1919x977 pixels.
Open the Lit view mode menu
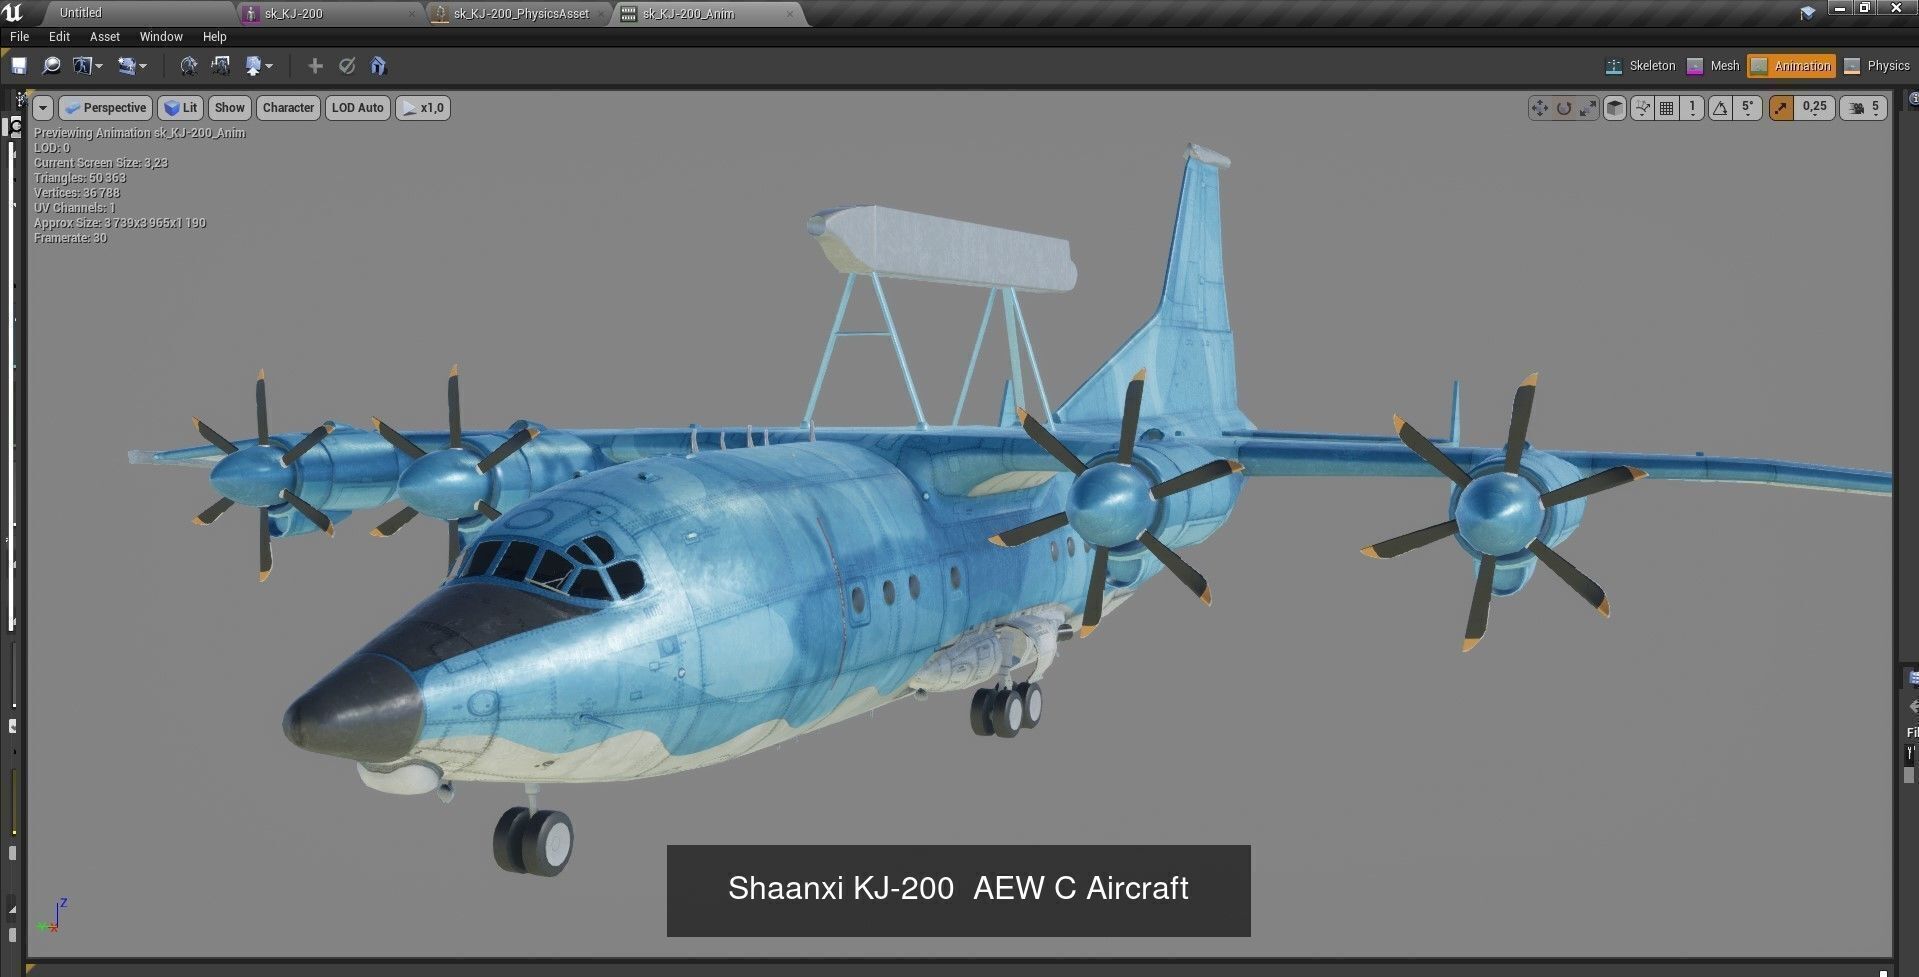180,108
